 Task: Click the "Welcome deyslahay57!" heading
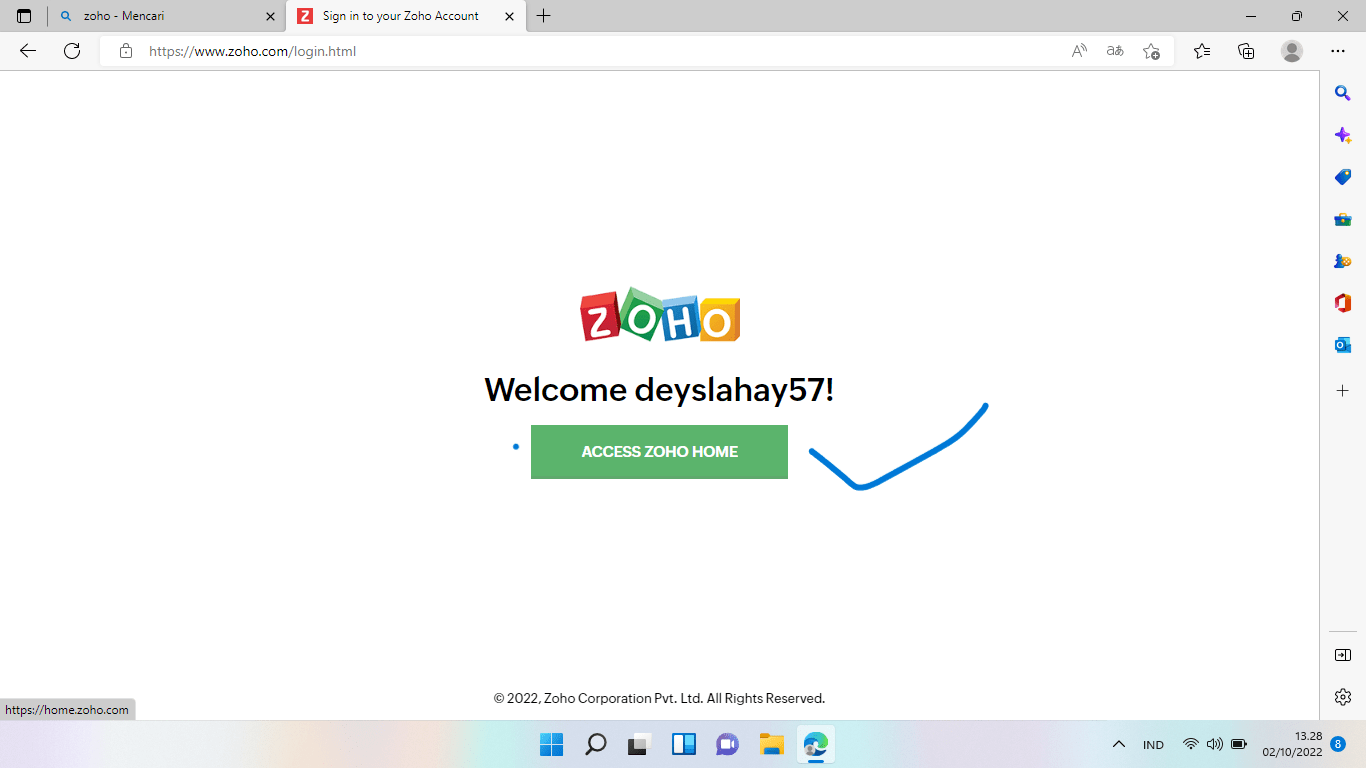coord(659,389)
